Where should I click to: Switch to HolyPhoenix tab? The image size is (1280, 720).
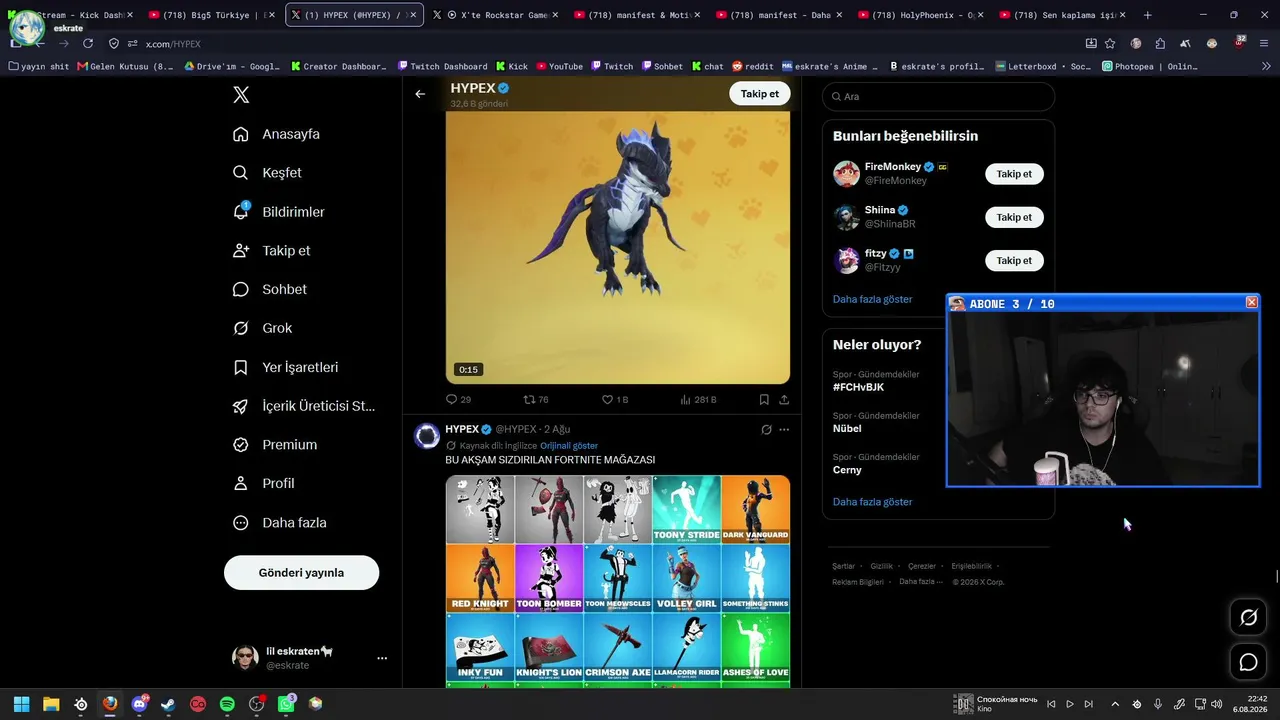(921, 15)
